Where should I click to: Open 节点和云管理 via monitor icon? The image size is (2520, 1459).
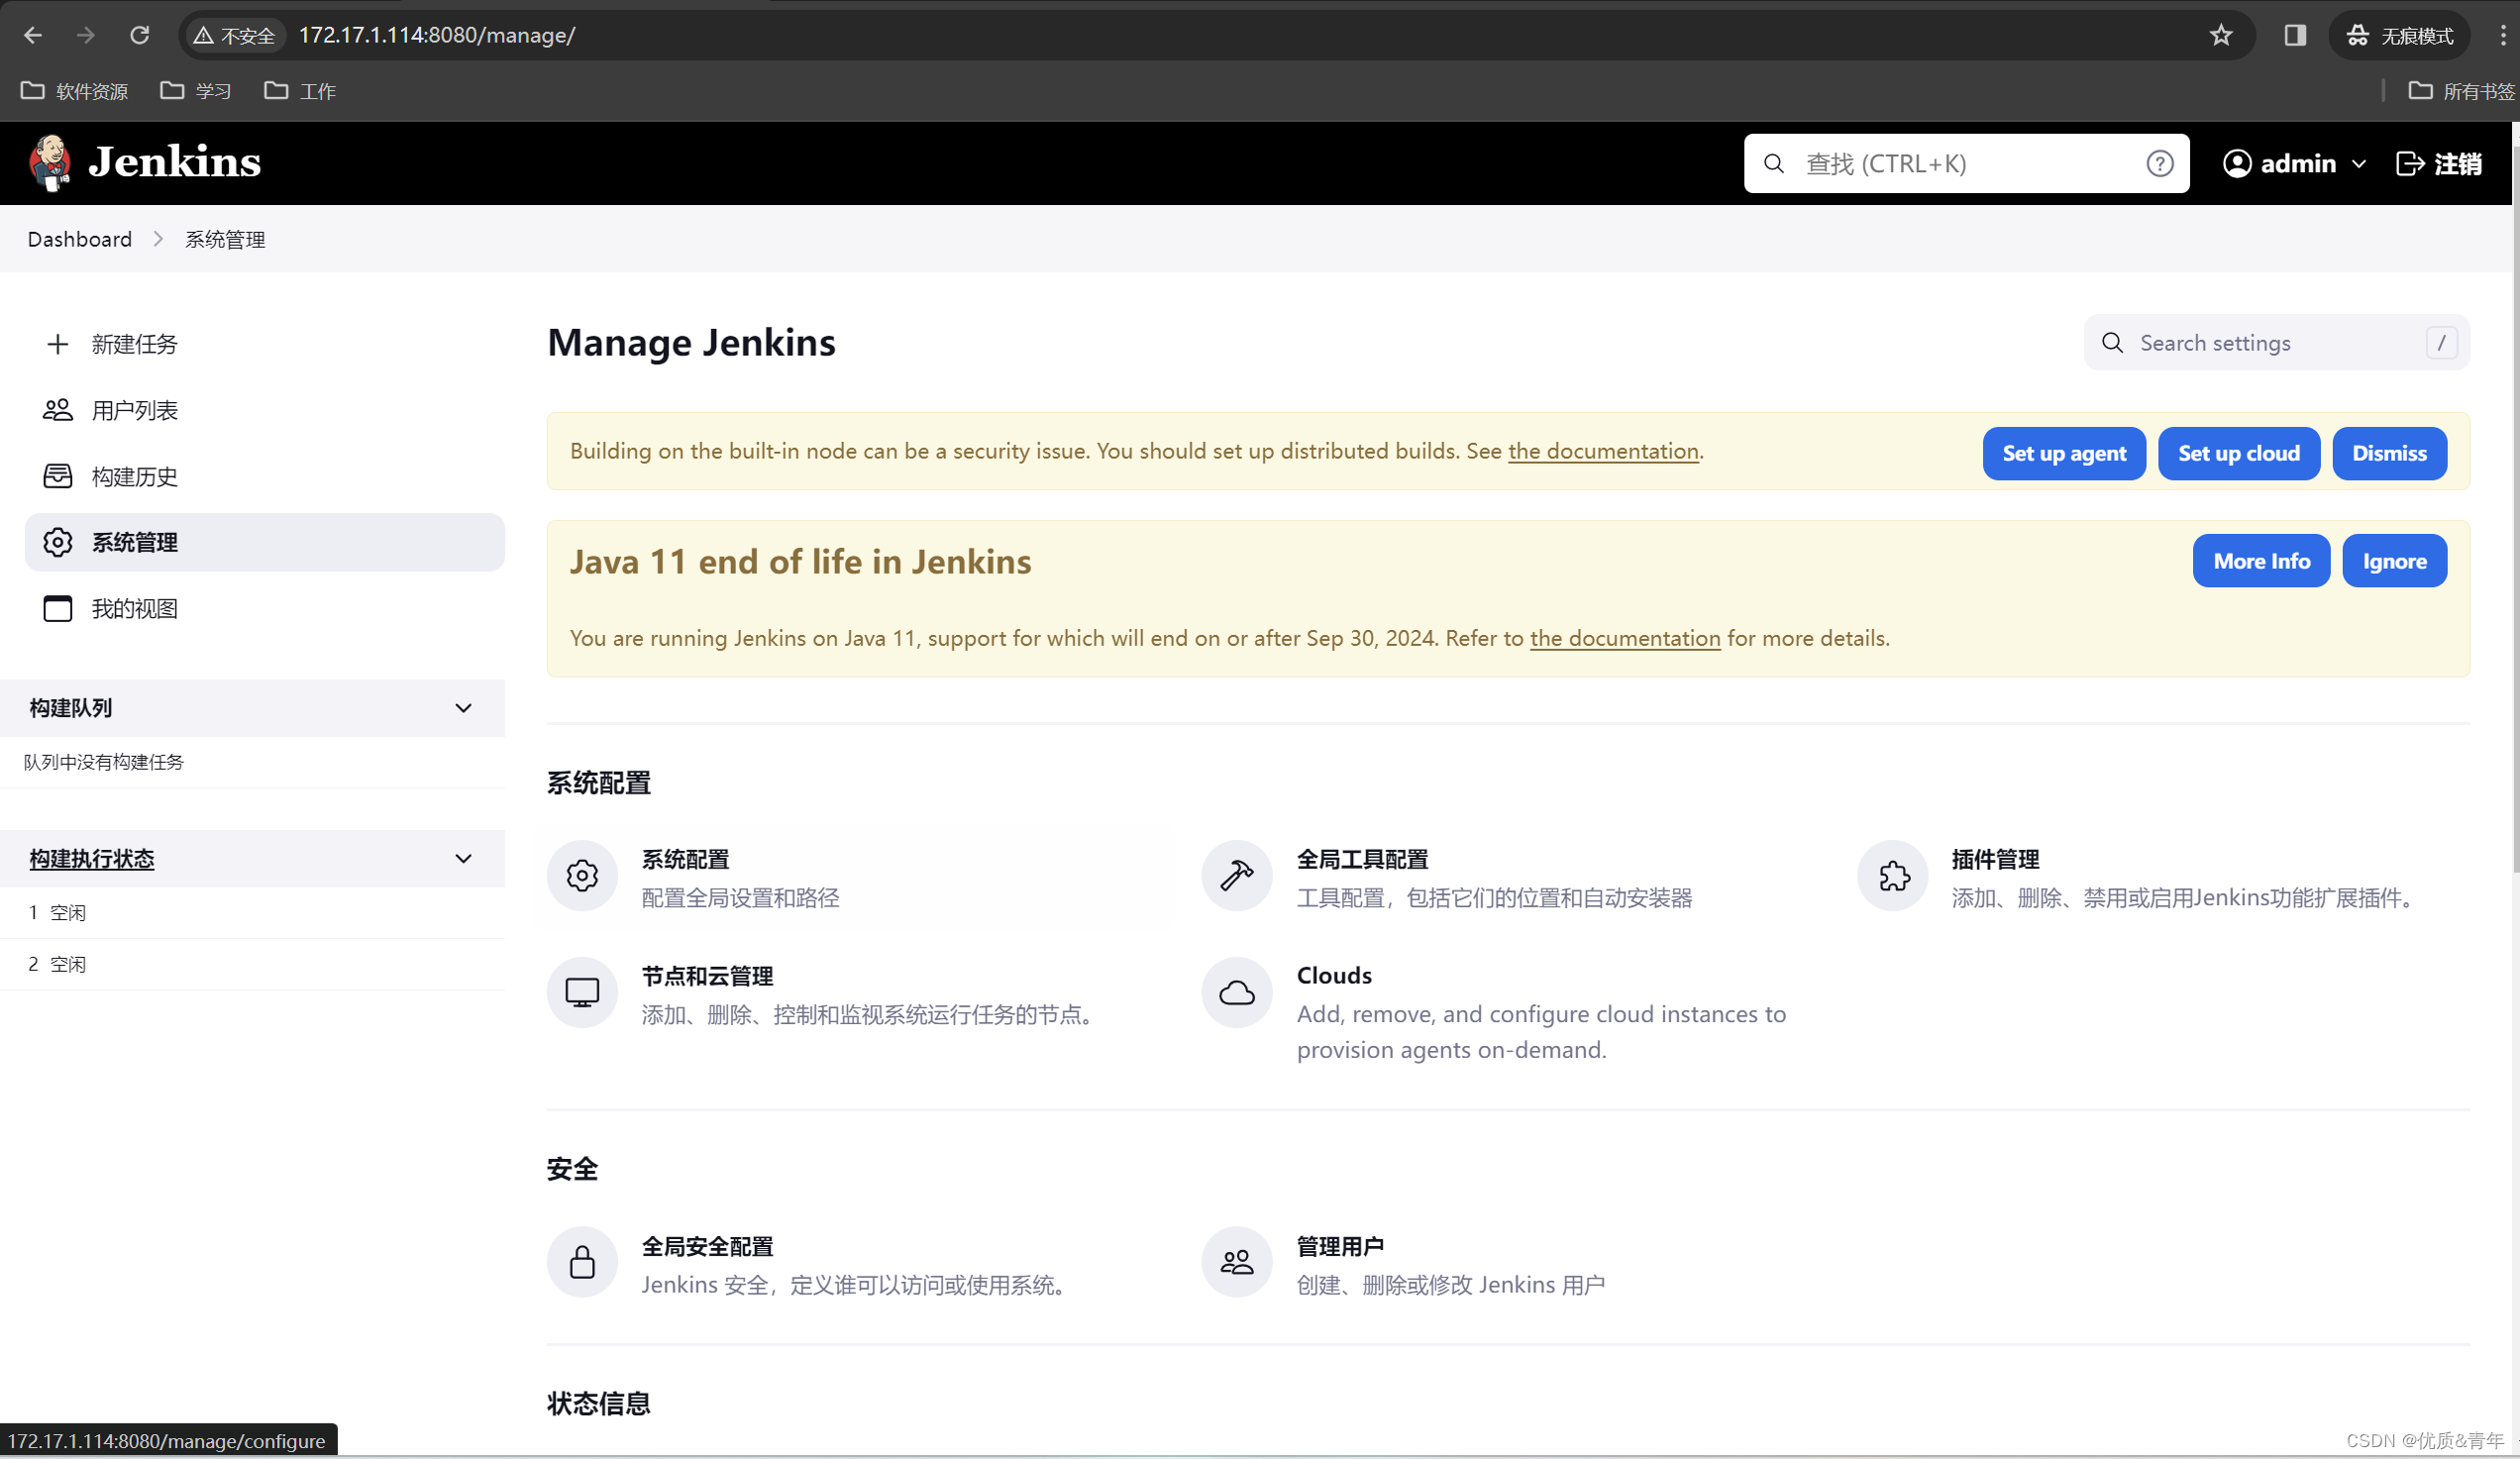(582, 992)
